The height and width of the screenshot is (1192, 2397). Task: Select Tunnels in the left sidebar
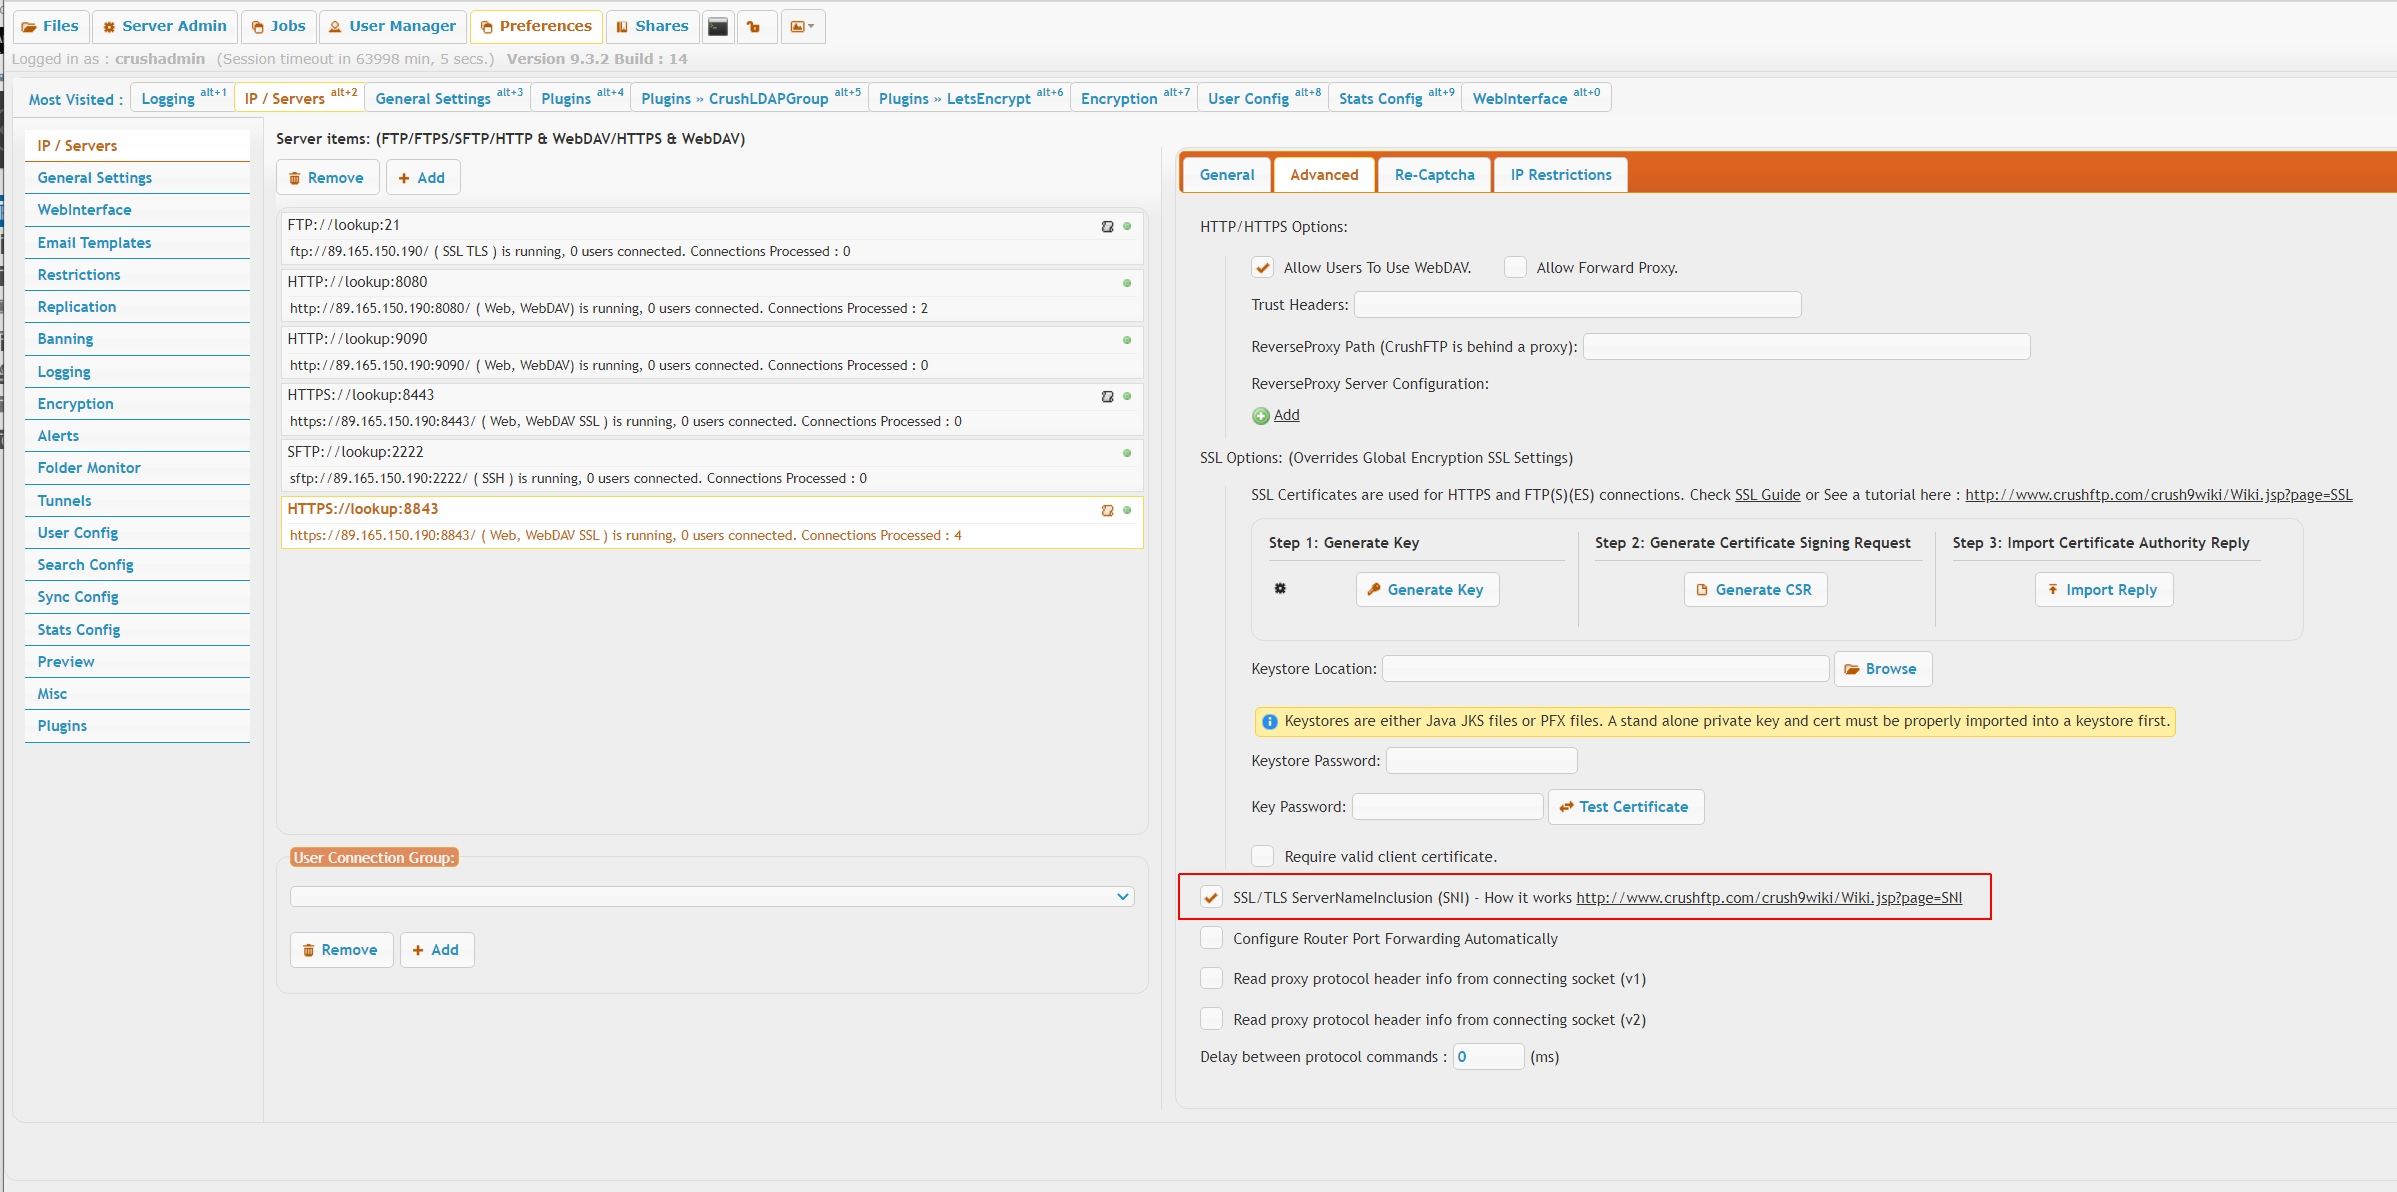click(137, 501)
